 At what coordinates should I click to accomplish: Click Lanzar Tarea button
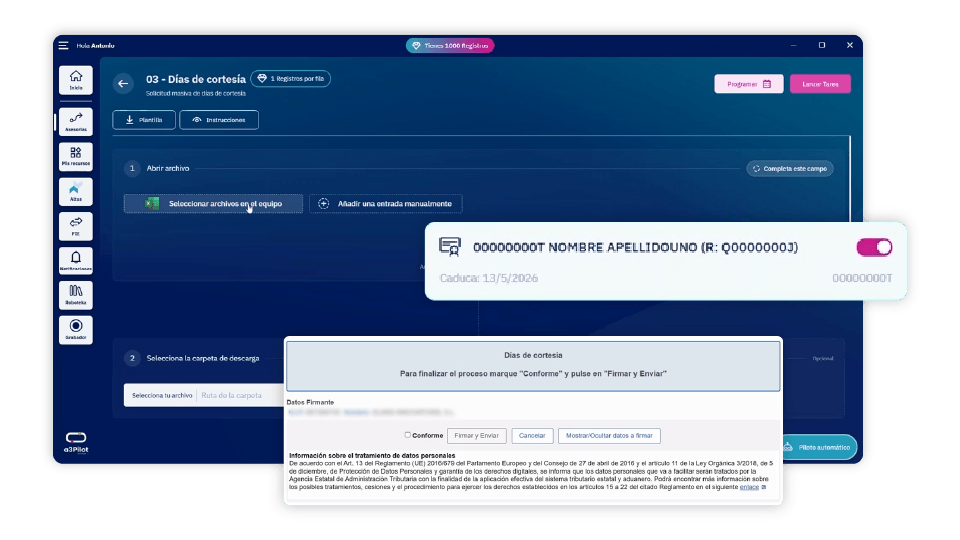pyautogui.click(x=820, y=84)
